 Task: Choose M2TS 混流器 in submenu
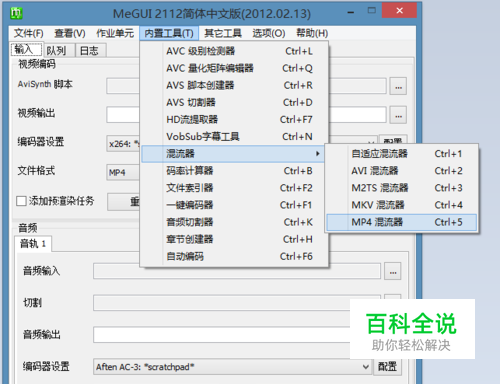(x=402, y=188)
